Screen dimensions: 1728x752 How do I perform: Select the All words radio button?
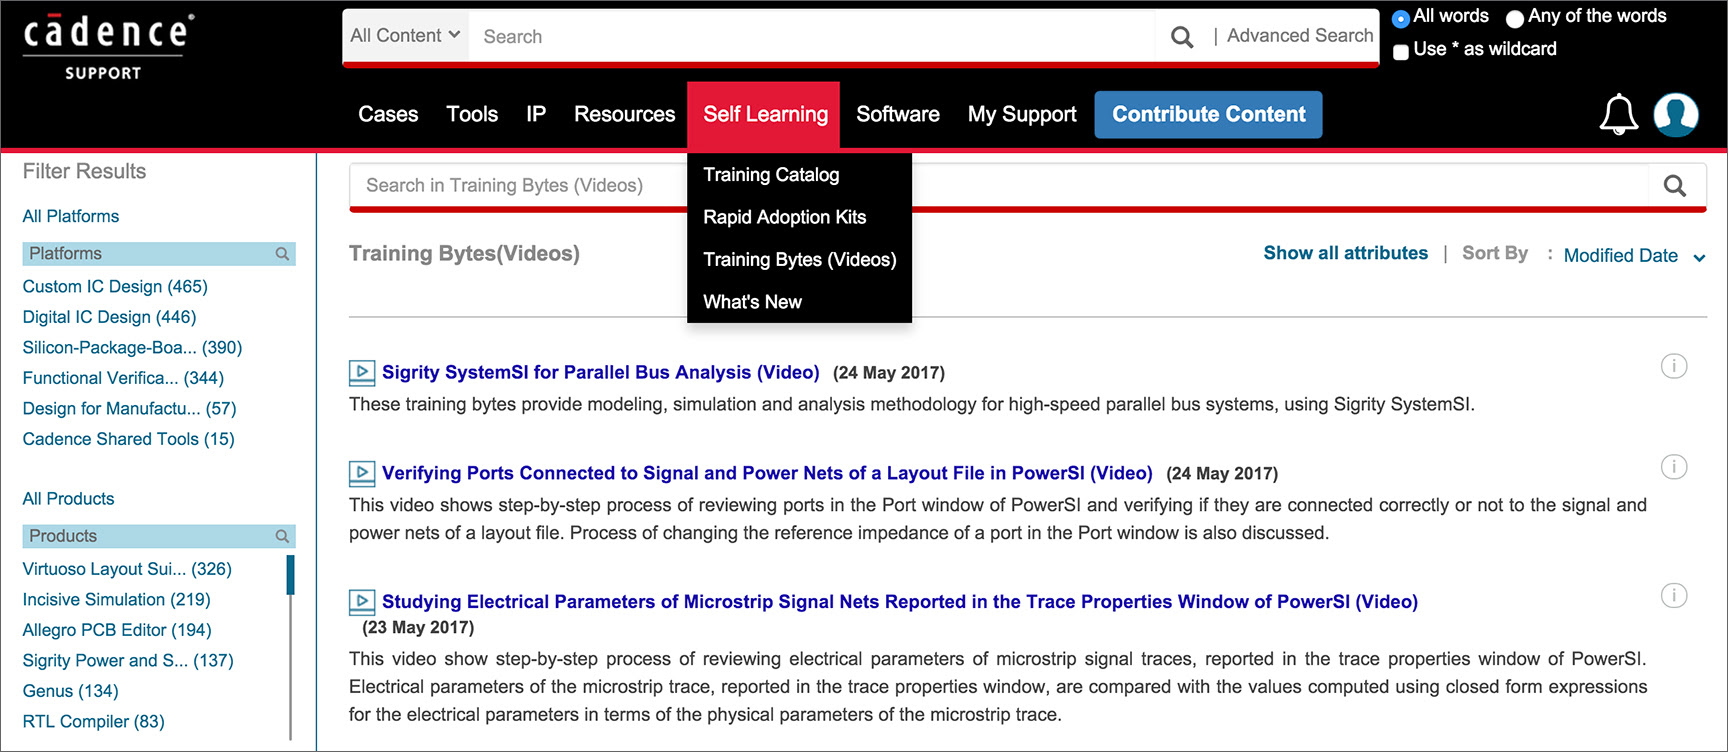pos(1400,18)
